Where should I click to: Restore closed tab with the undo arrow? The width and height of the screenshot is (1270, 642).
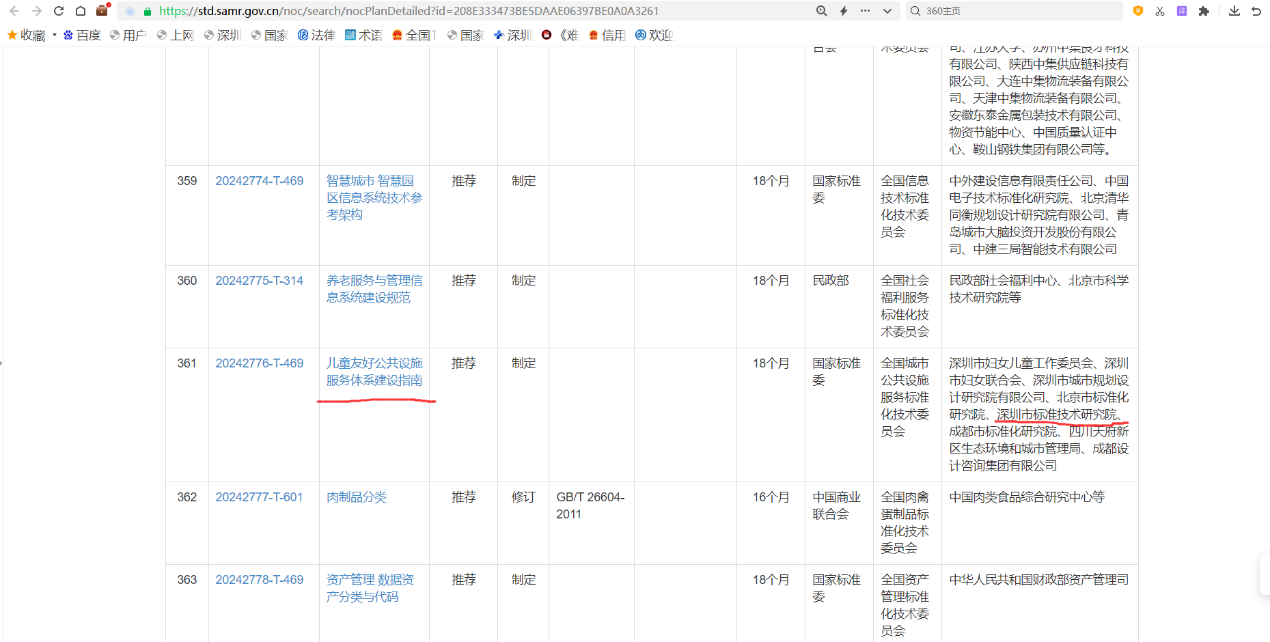click(1256, 11)
